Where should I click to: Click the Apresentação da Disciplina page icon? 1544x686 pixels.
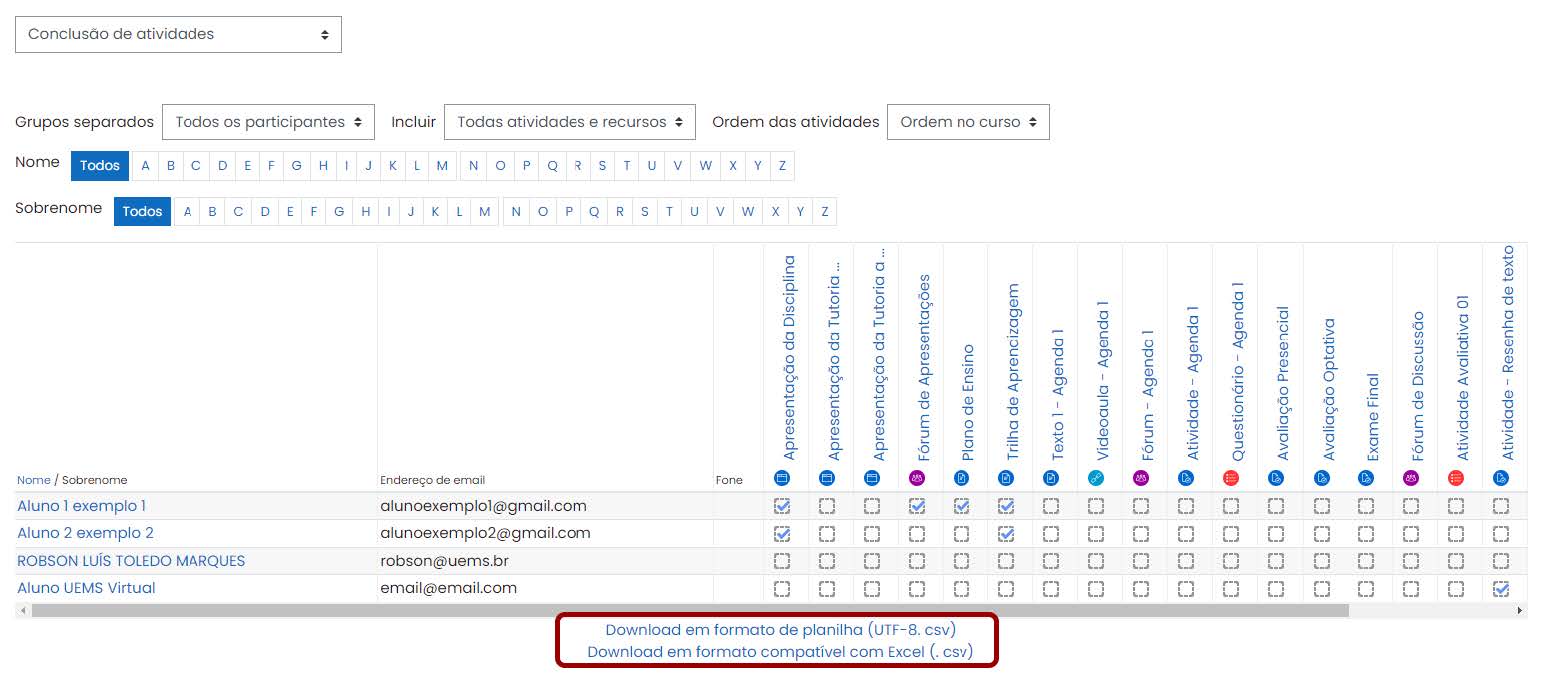tap(783, 478)
